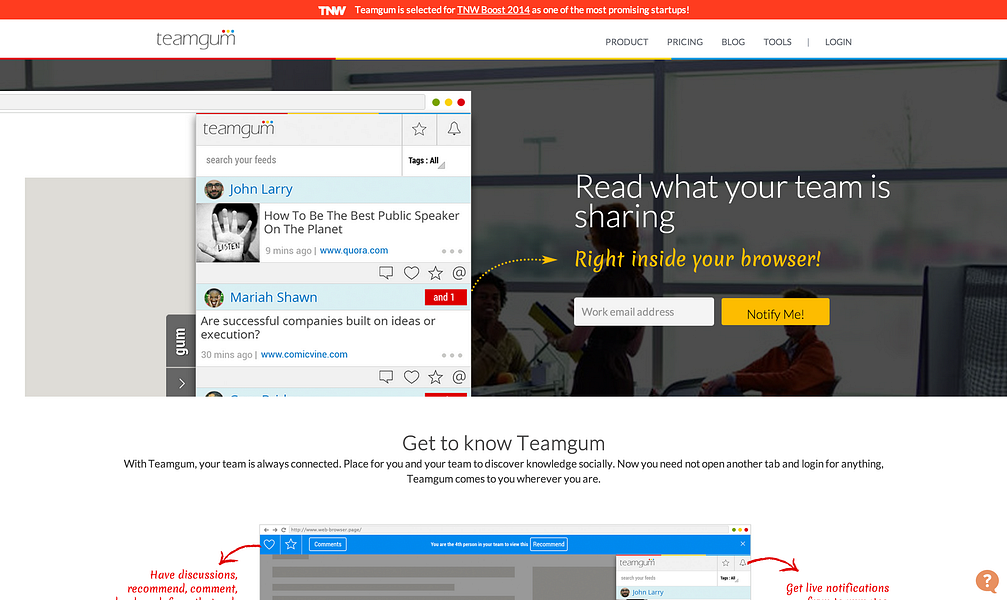Screen dimensions: 1007x600
Task: Click the Comments button in blue bar
Action: (328, 544)
